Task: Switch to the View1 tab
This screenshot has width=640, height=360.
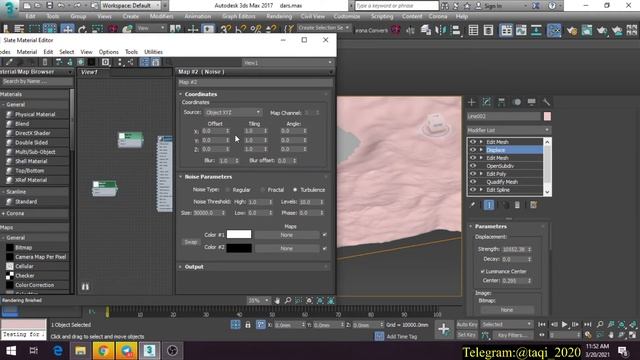Action: [x=89, y=72]
